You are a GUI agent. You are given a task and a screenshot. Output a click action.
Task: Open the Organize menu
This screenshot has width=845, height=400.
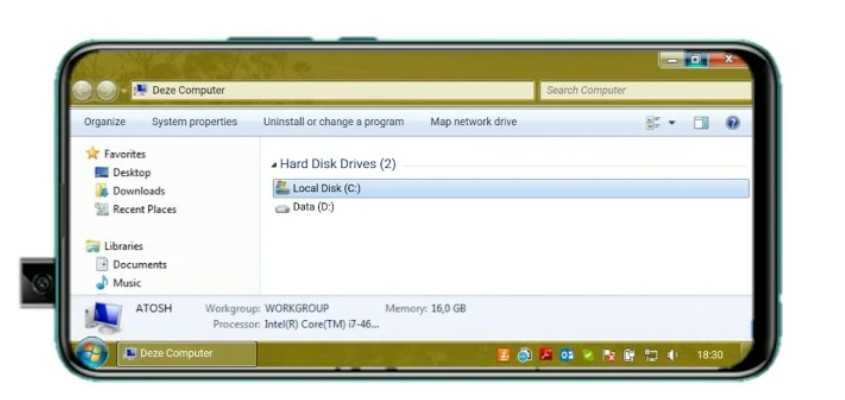click(x=105, y=122)
